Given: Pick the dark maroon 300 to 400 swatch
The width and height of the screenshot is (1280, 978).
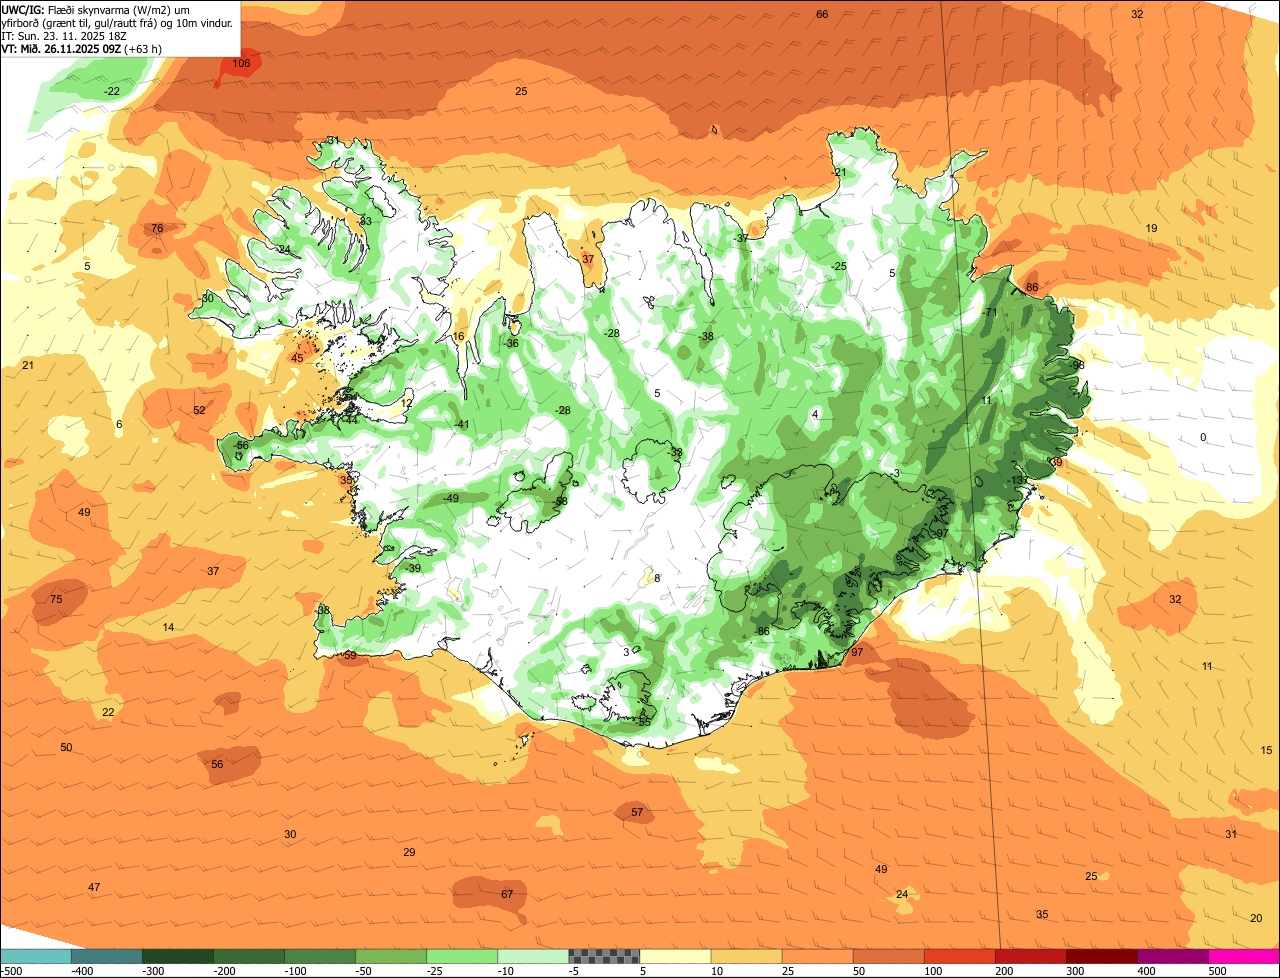Looking at the screenshot, I should [1101, 955].
